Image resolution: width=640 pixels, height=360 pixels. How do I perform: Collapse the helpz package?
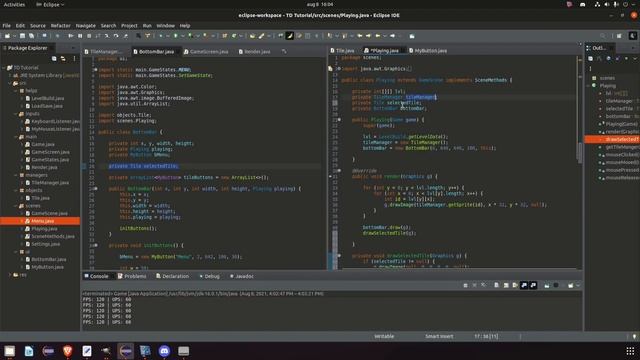pos(16,91)
